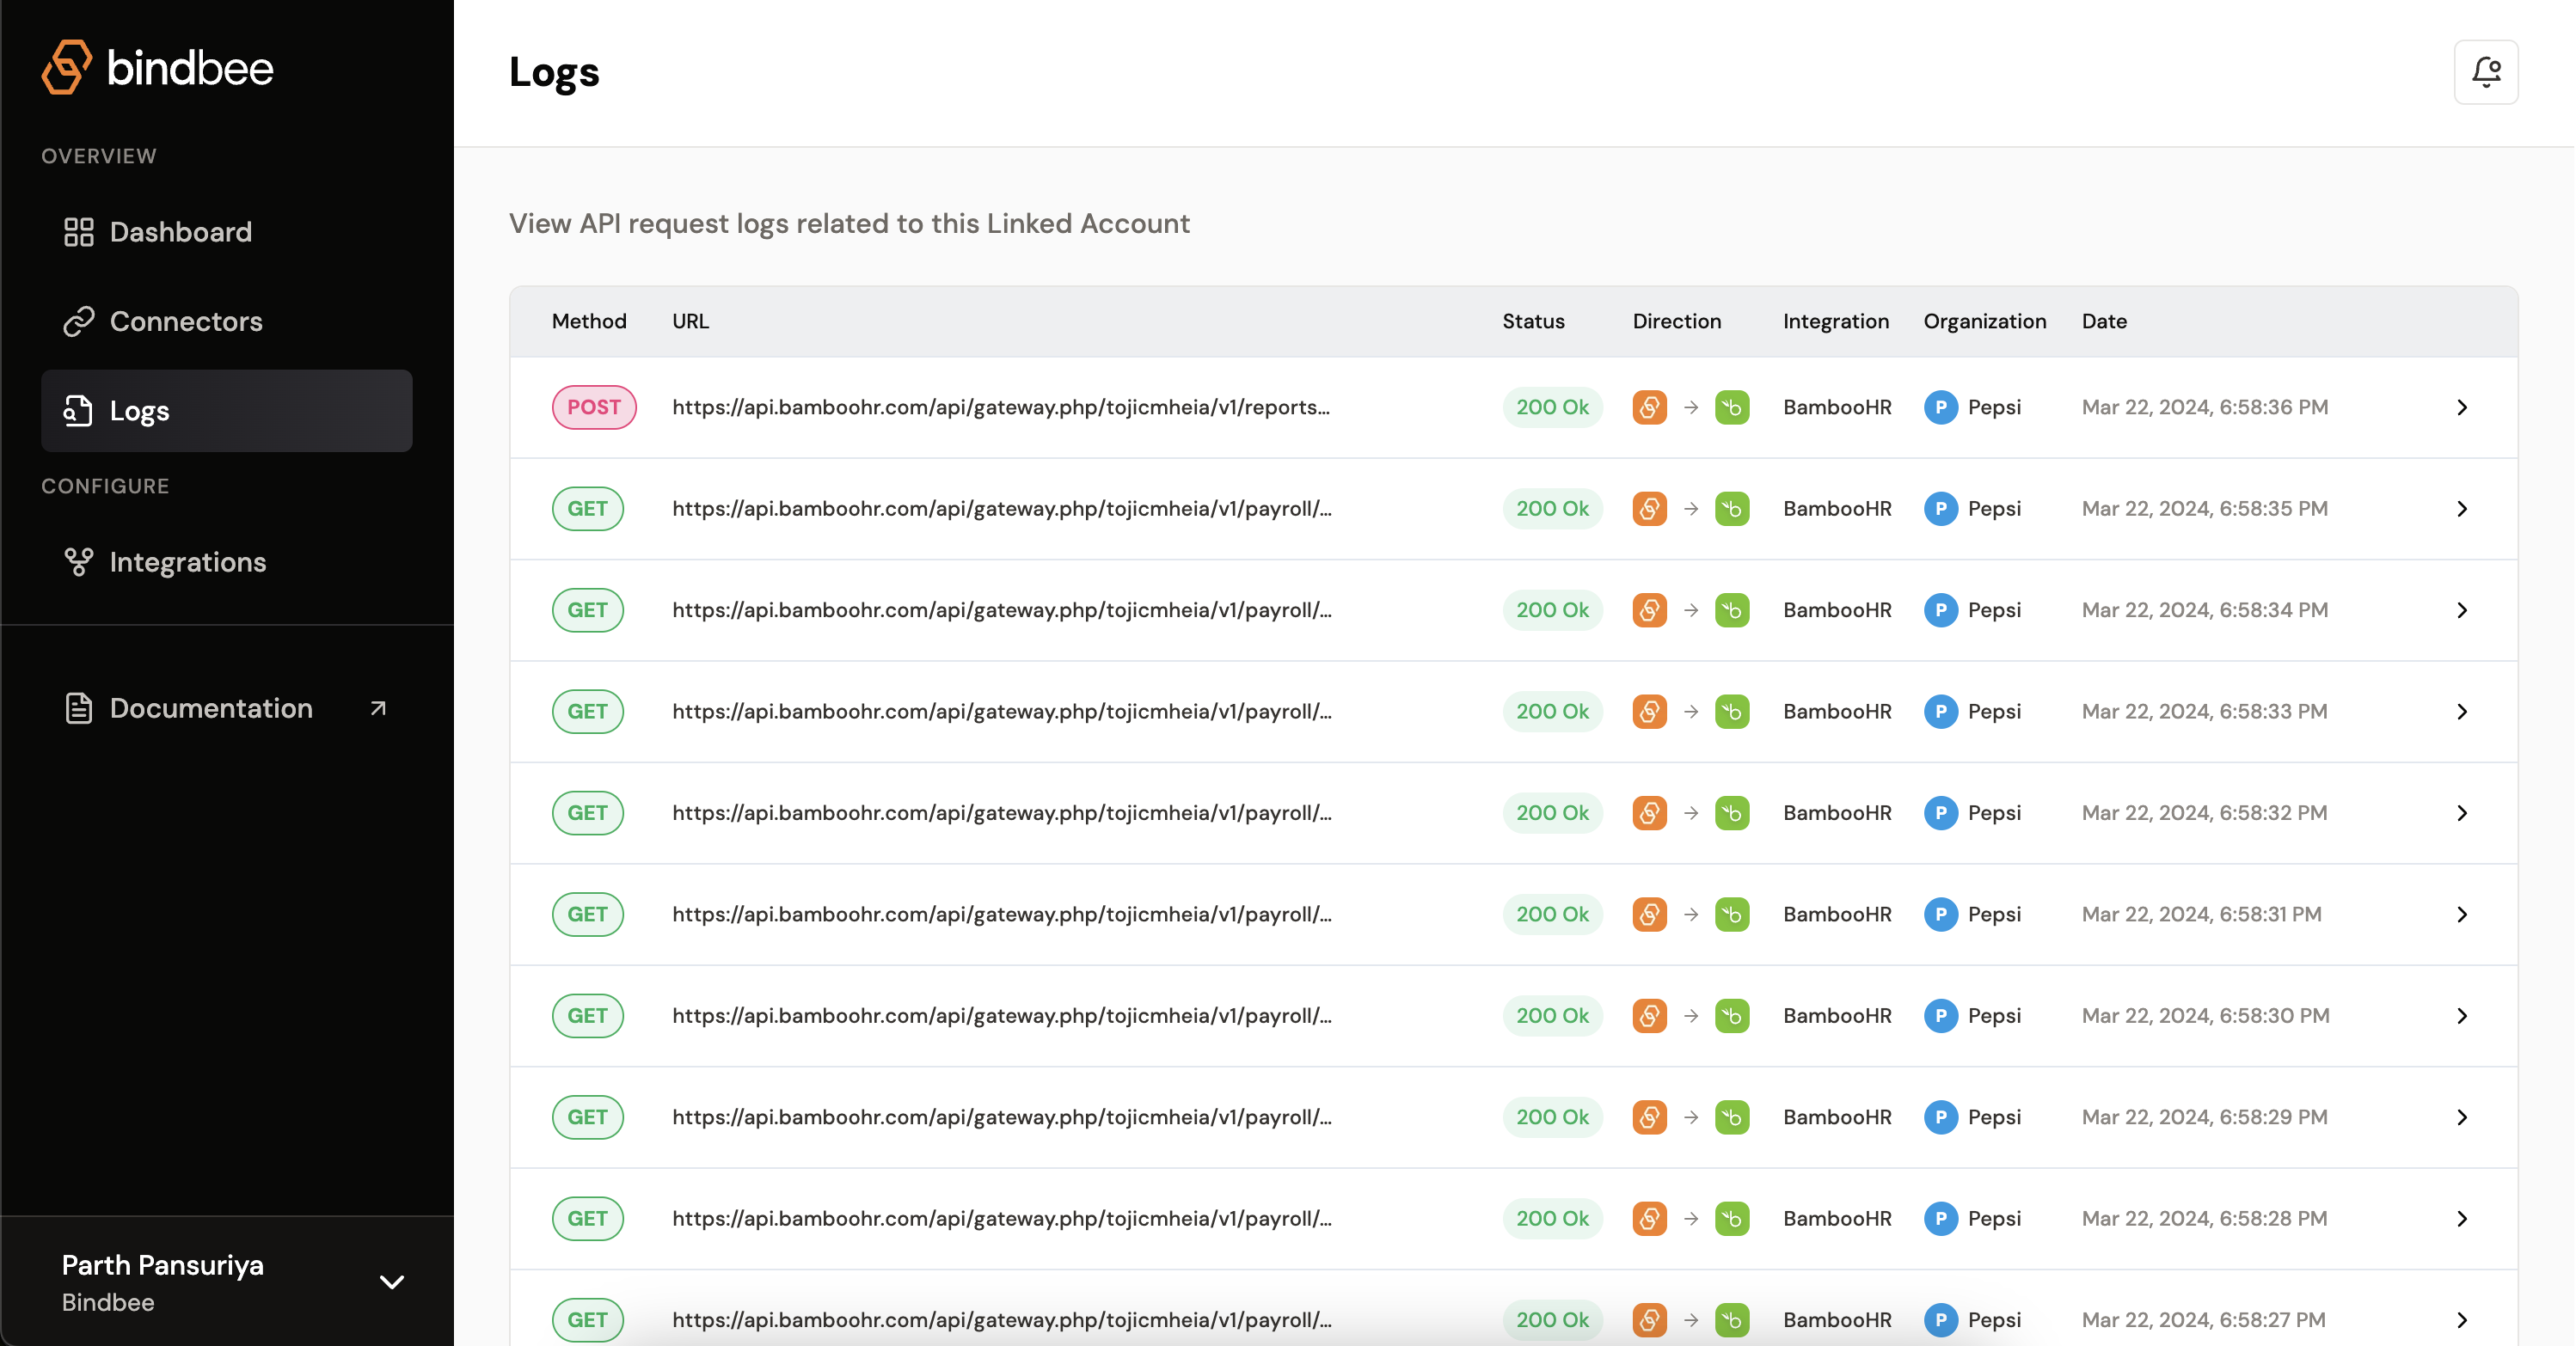Click the green BambooHR icon in the 6:58:27 PM row
This screenshot has height=1346, width=2576.
(x=1732, y=1320)
